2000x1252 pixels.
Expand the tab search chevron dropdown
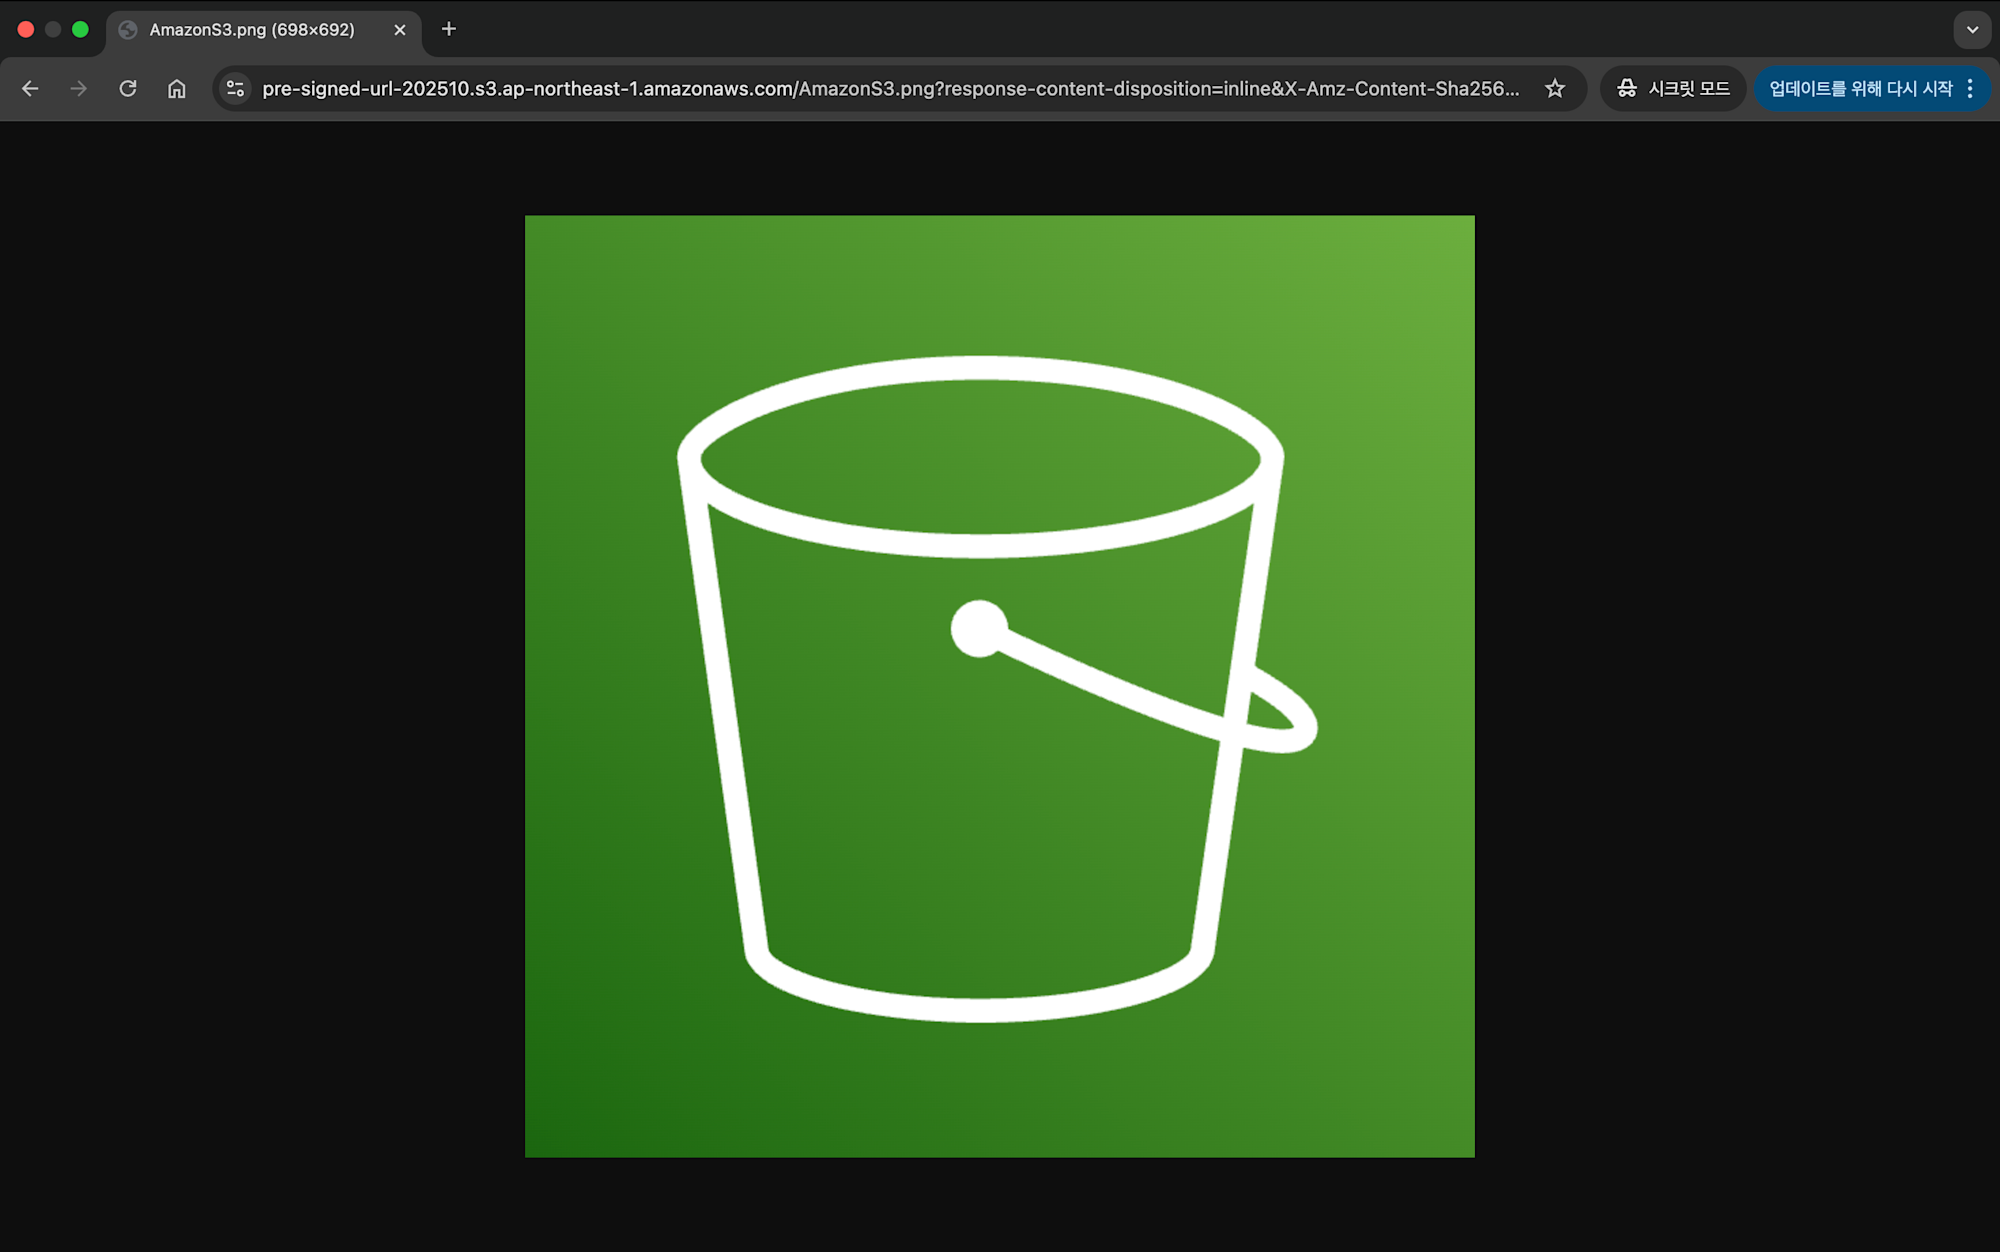[1972, 30]
